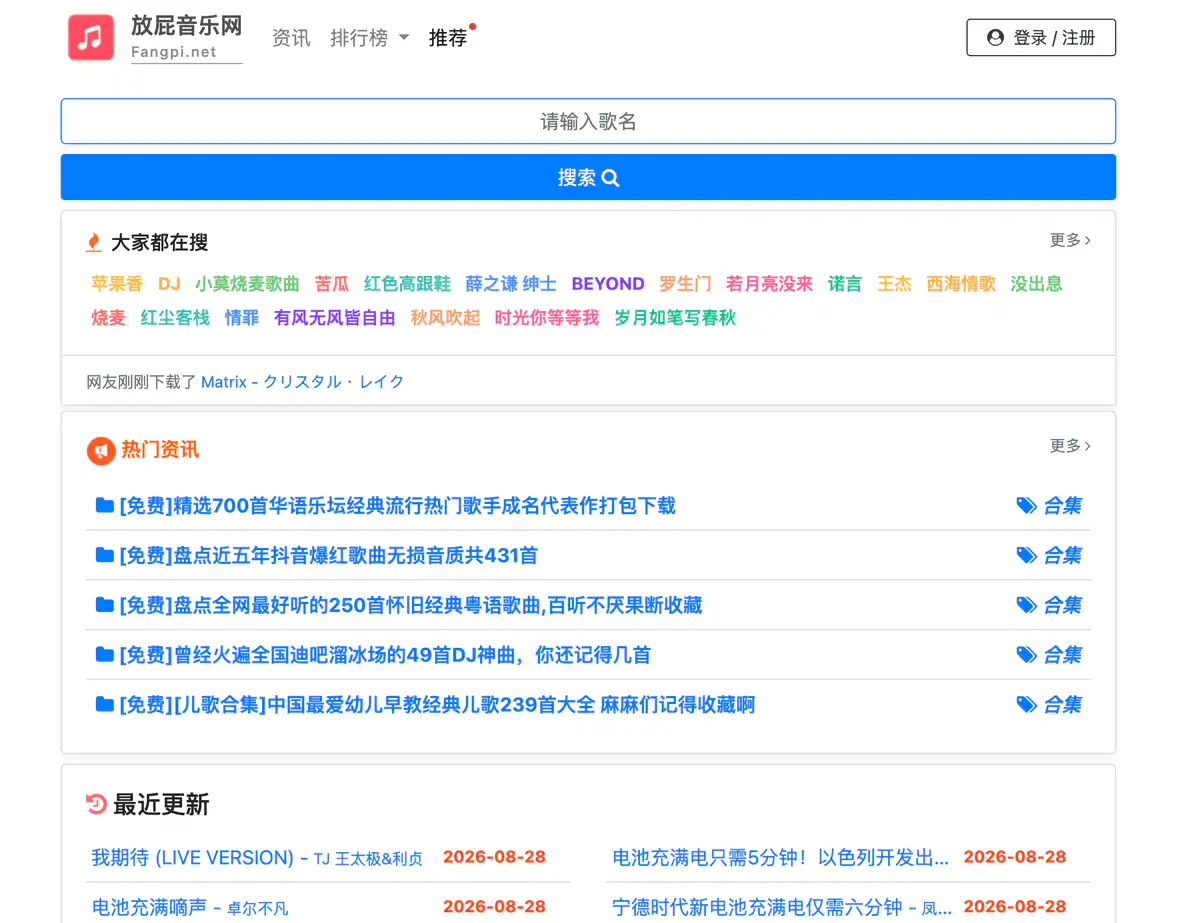Screen dimensions: 1200x923
Task: Search the hot tag 岁月如笔写春秋
Action: click(675, 318)
